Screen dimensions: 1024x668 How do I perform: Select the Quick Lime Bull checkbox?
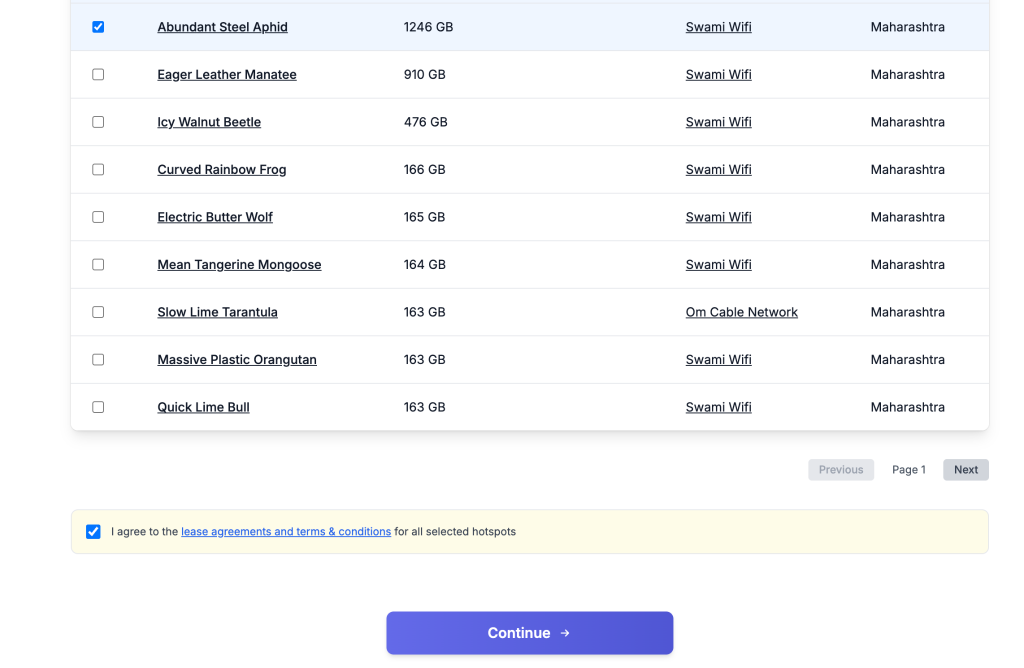coord(98,407)
